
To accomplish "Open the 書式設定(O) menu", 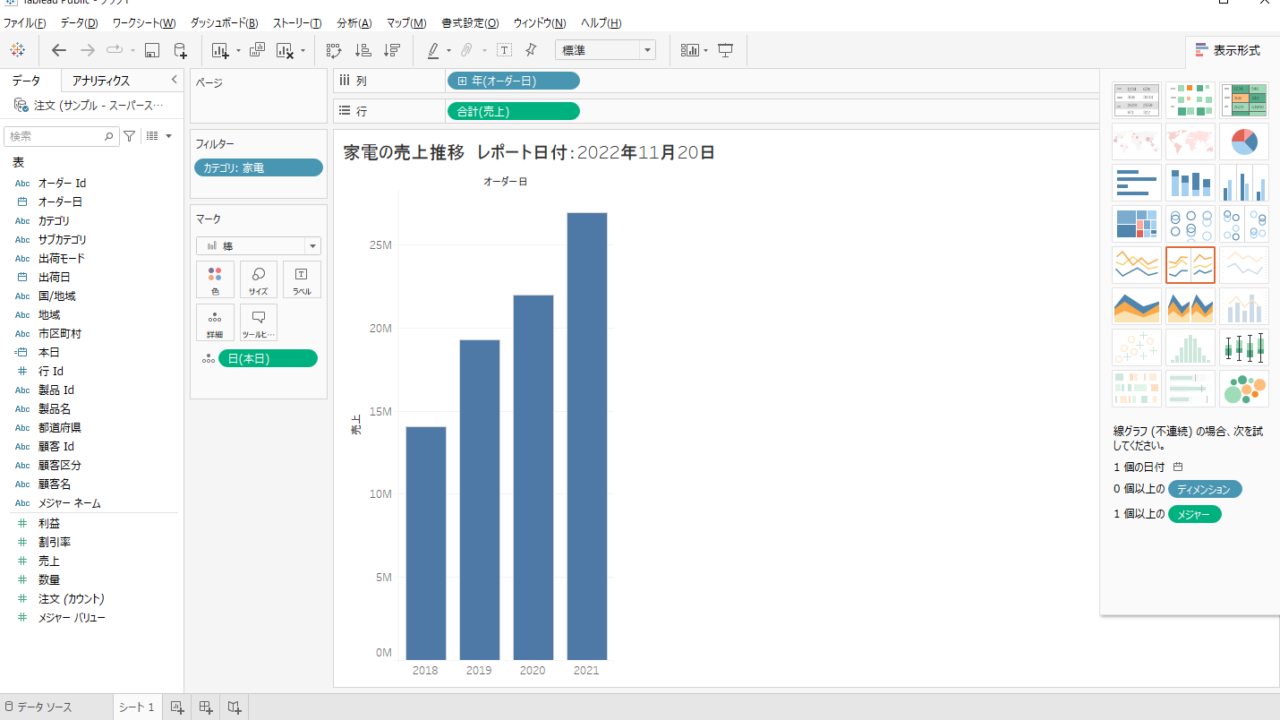I will tap(470, 23).
